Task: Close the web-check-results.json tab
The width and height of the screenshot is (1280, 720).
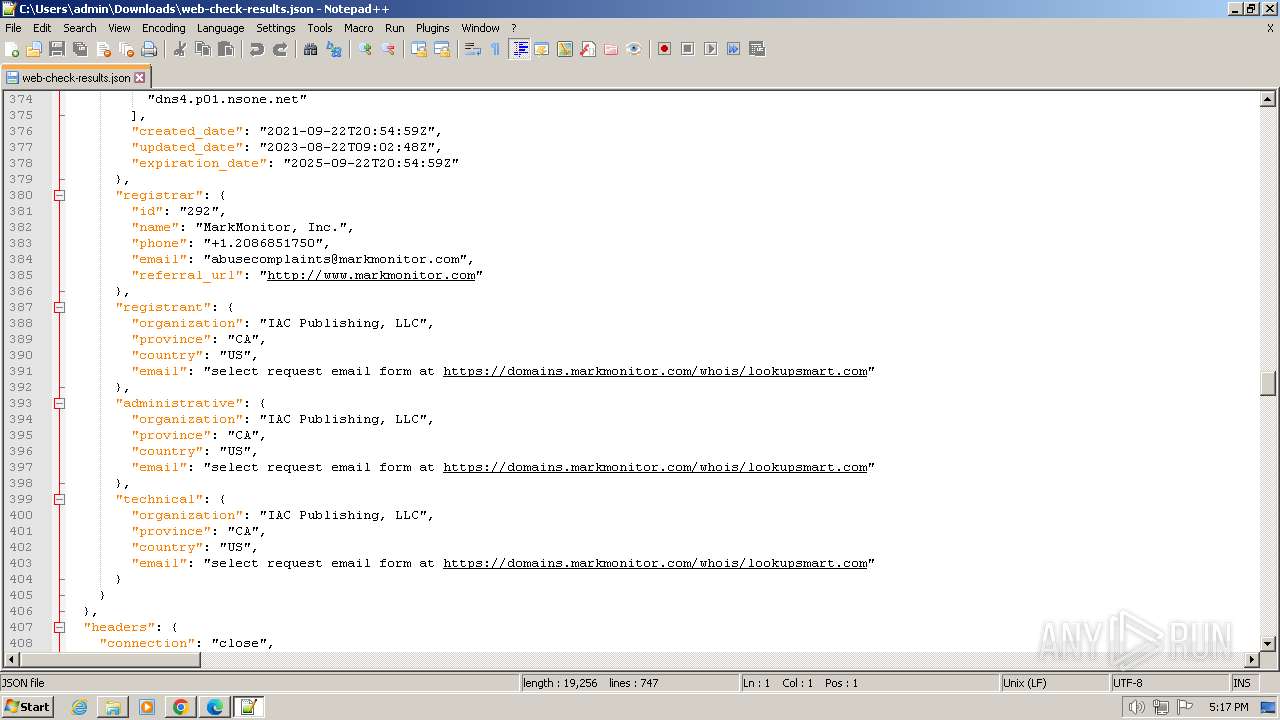Action: click(x=140, y=77)
